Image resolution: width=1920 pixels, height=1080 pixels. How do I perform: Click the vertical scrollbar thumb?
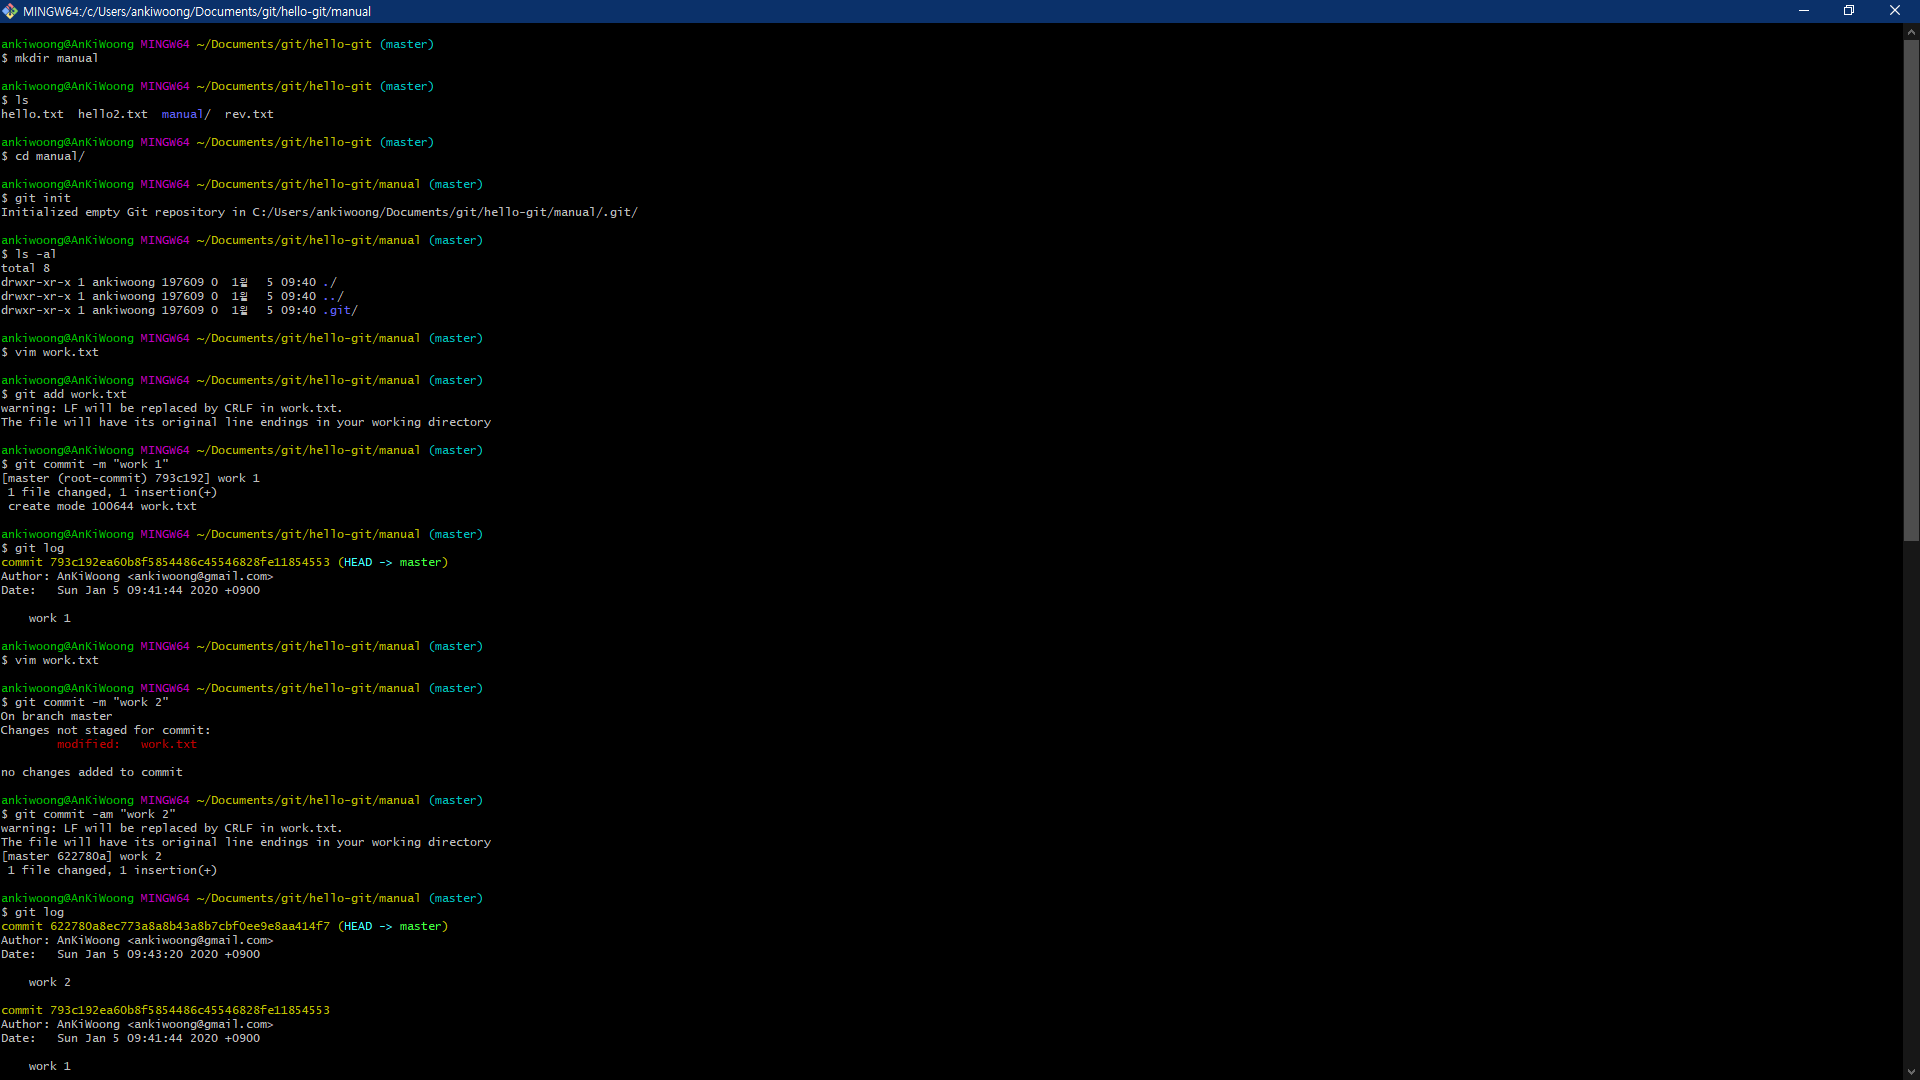coord(1911,290)
